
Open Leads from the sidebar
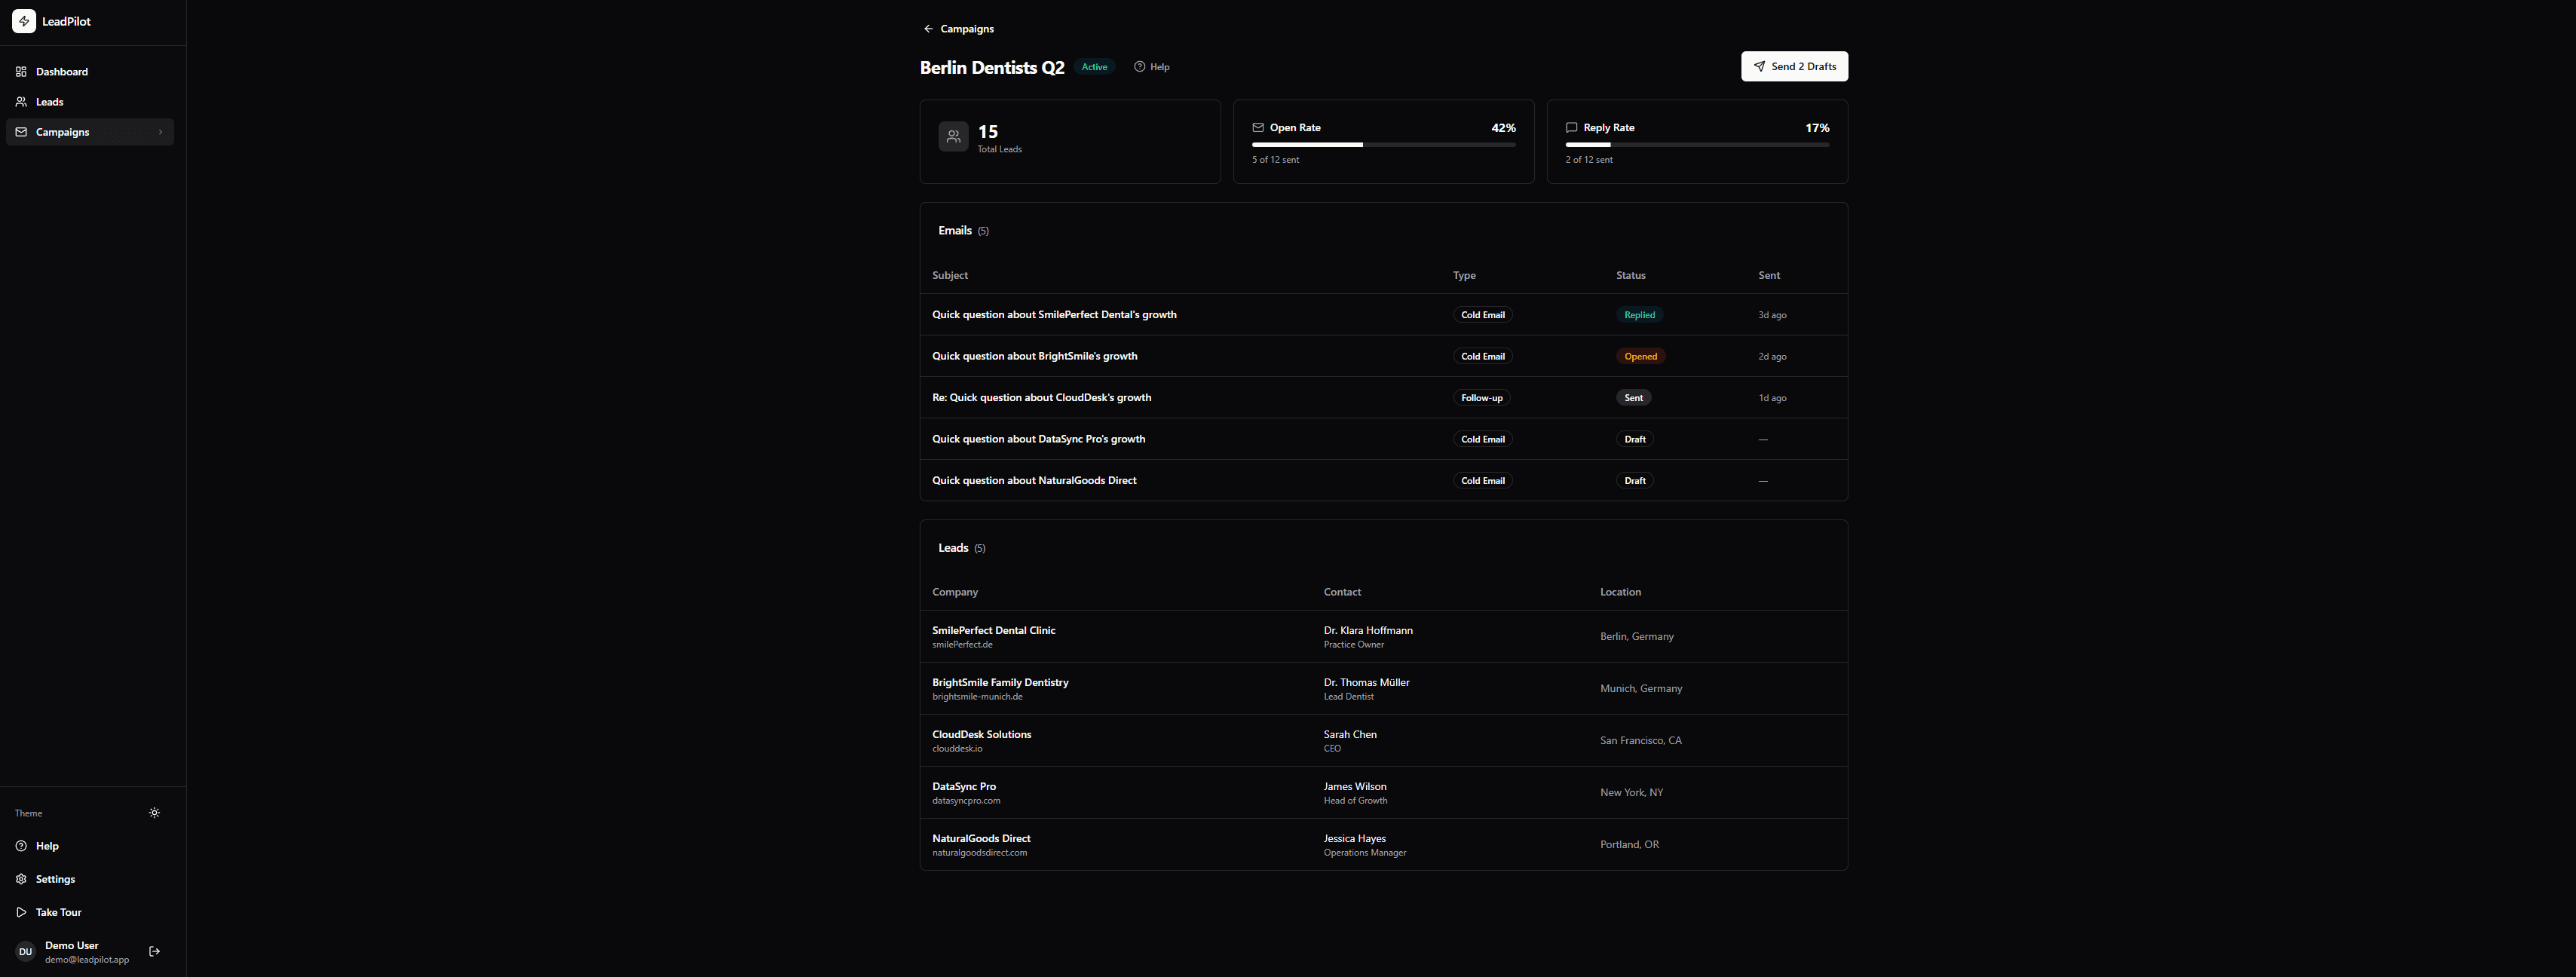(x=90, y=102)
